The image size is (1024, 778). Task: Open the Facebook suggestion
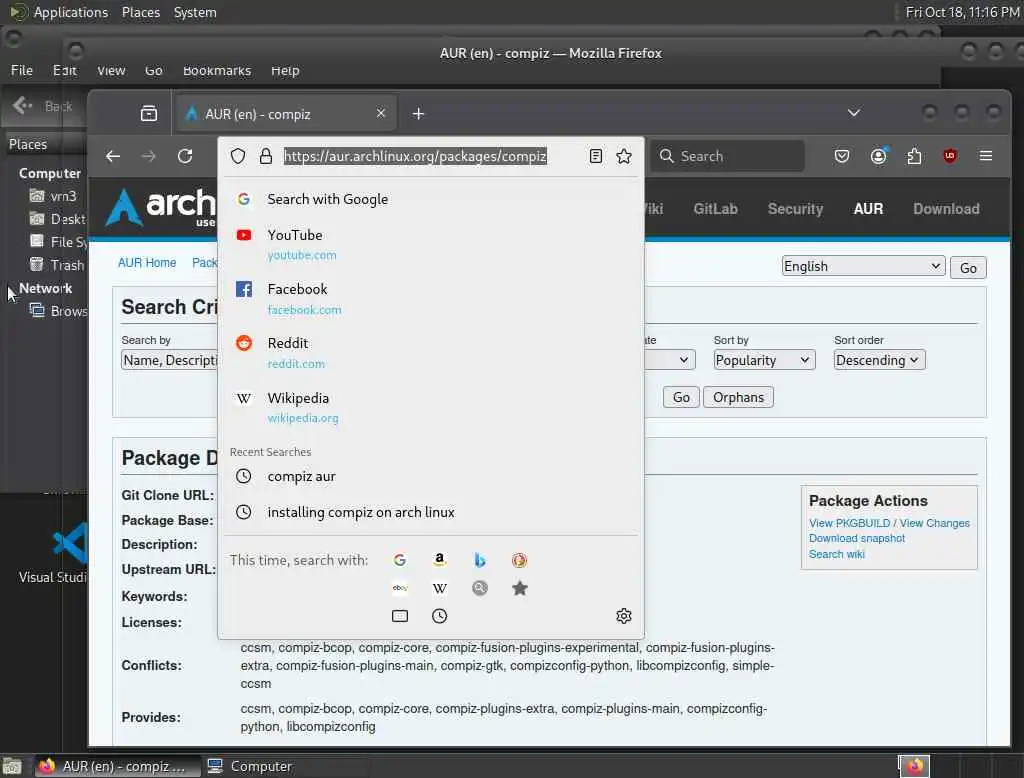coord(431,299)
